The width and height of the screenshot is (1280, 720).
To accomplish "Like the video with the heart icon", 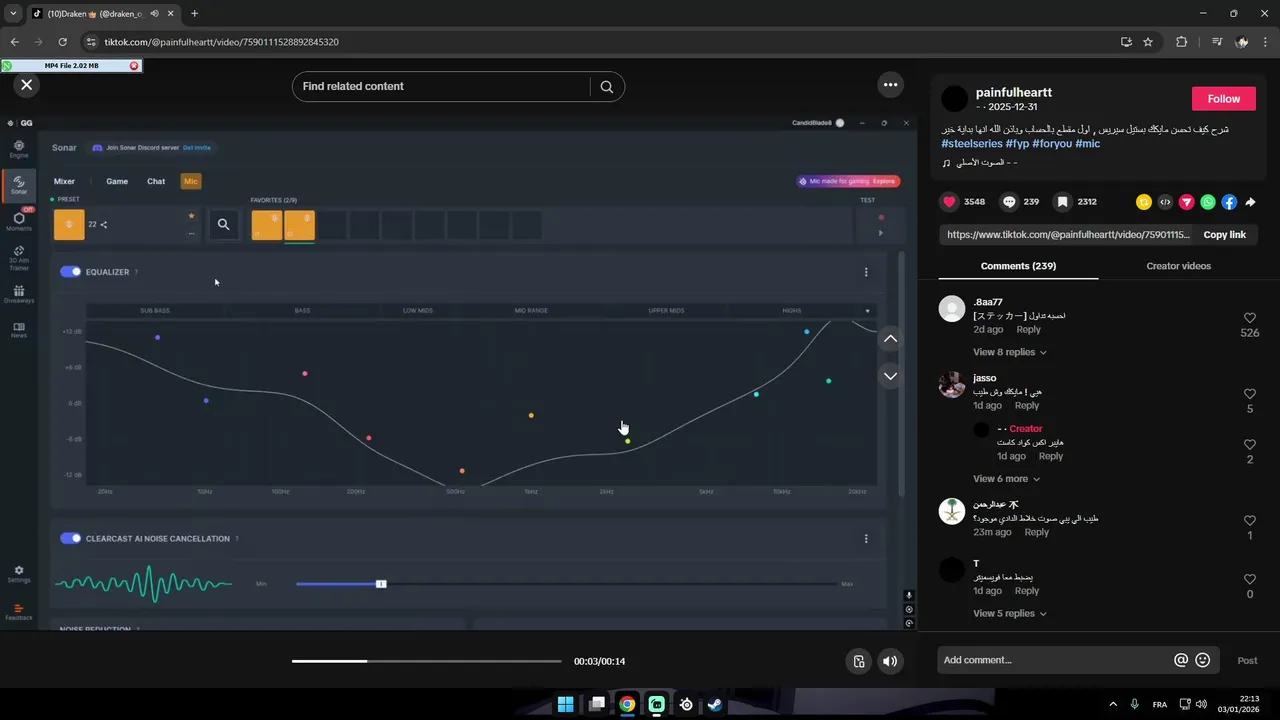I will tap(949, 202).
